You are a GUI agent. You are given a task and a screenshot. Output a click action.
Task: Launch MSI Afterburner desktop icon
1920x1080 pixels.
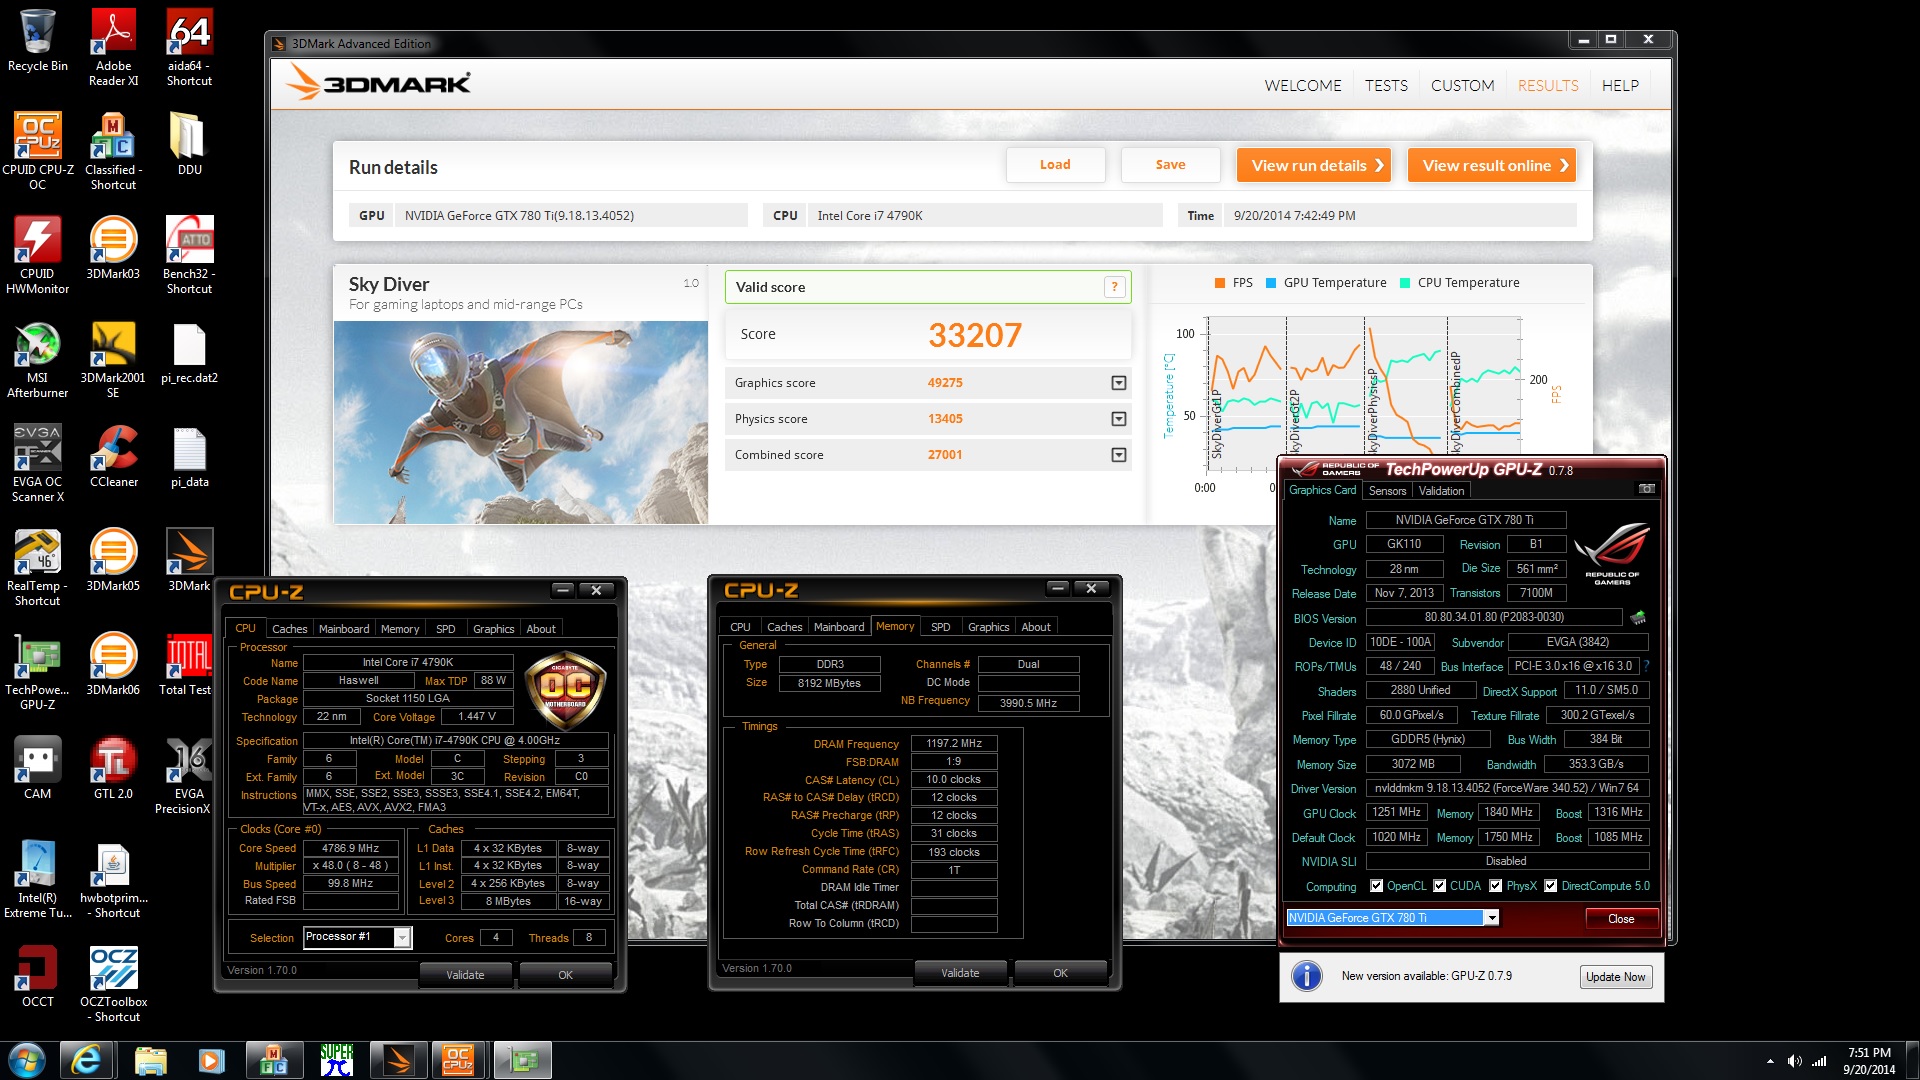(38, 360)
